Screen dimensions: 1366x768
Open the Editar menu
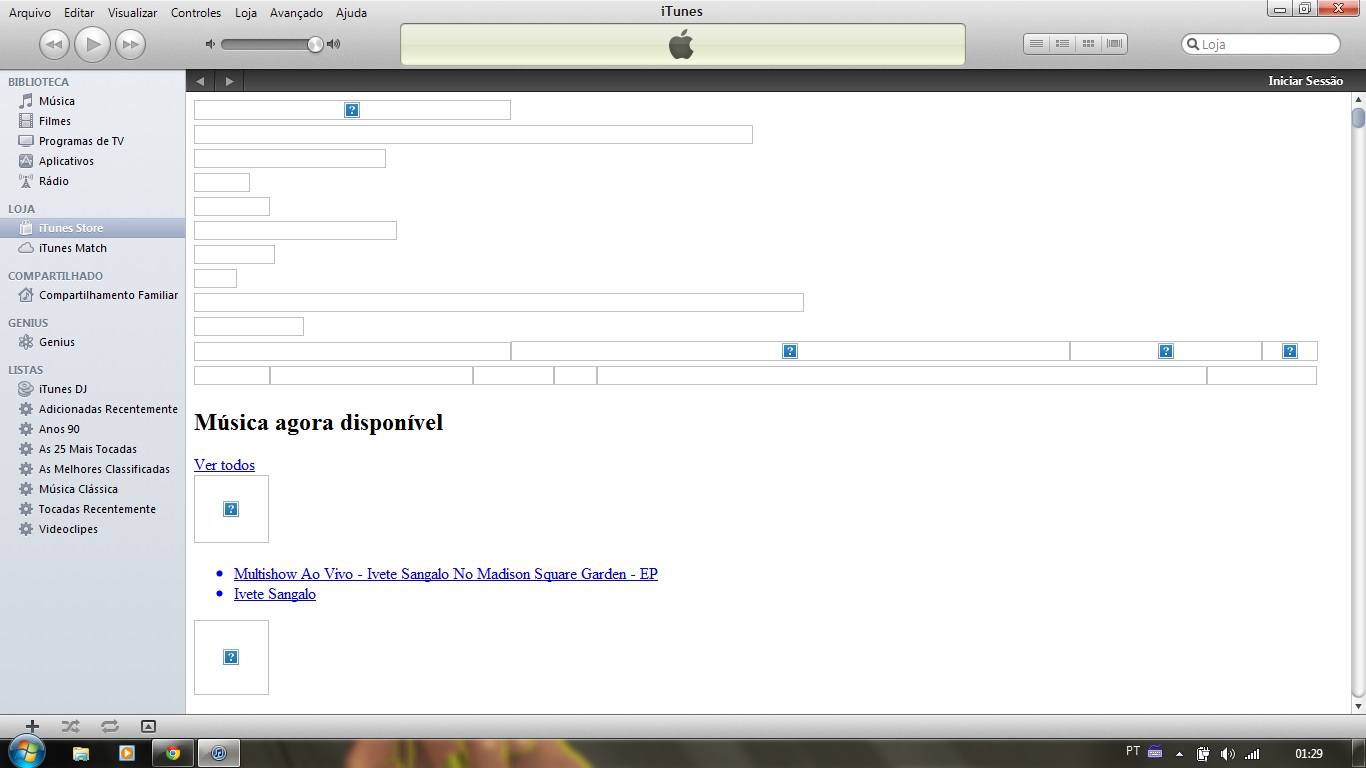pyautogui.click(x=79, y=13)
